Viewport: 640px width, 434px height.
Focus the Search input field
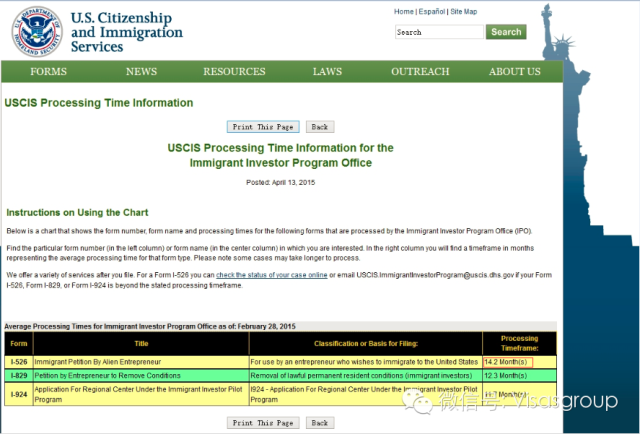(439, 32)
